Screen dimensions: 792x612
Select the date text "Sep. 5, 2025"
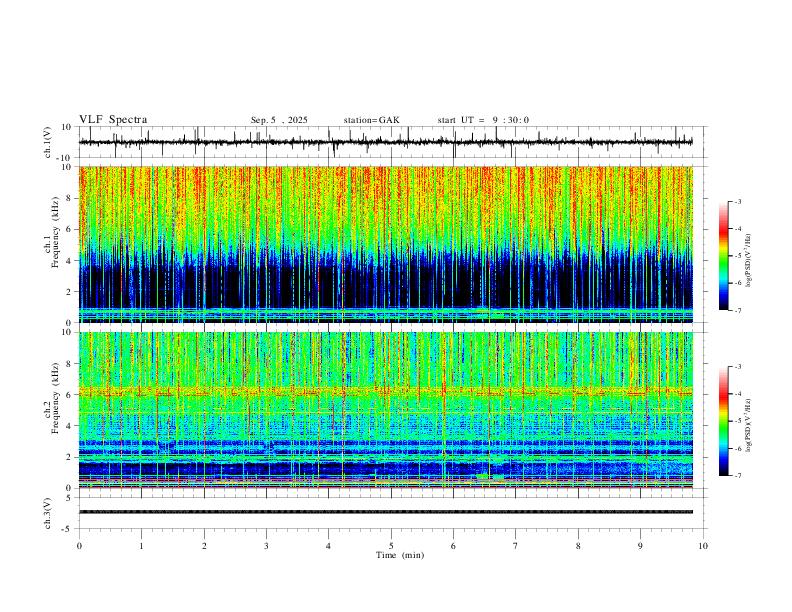279,120
